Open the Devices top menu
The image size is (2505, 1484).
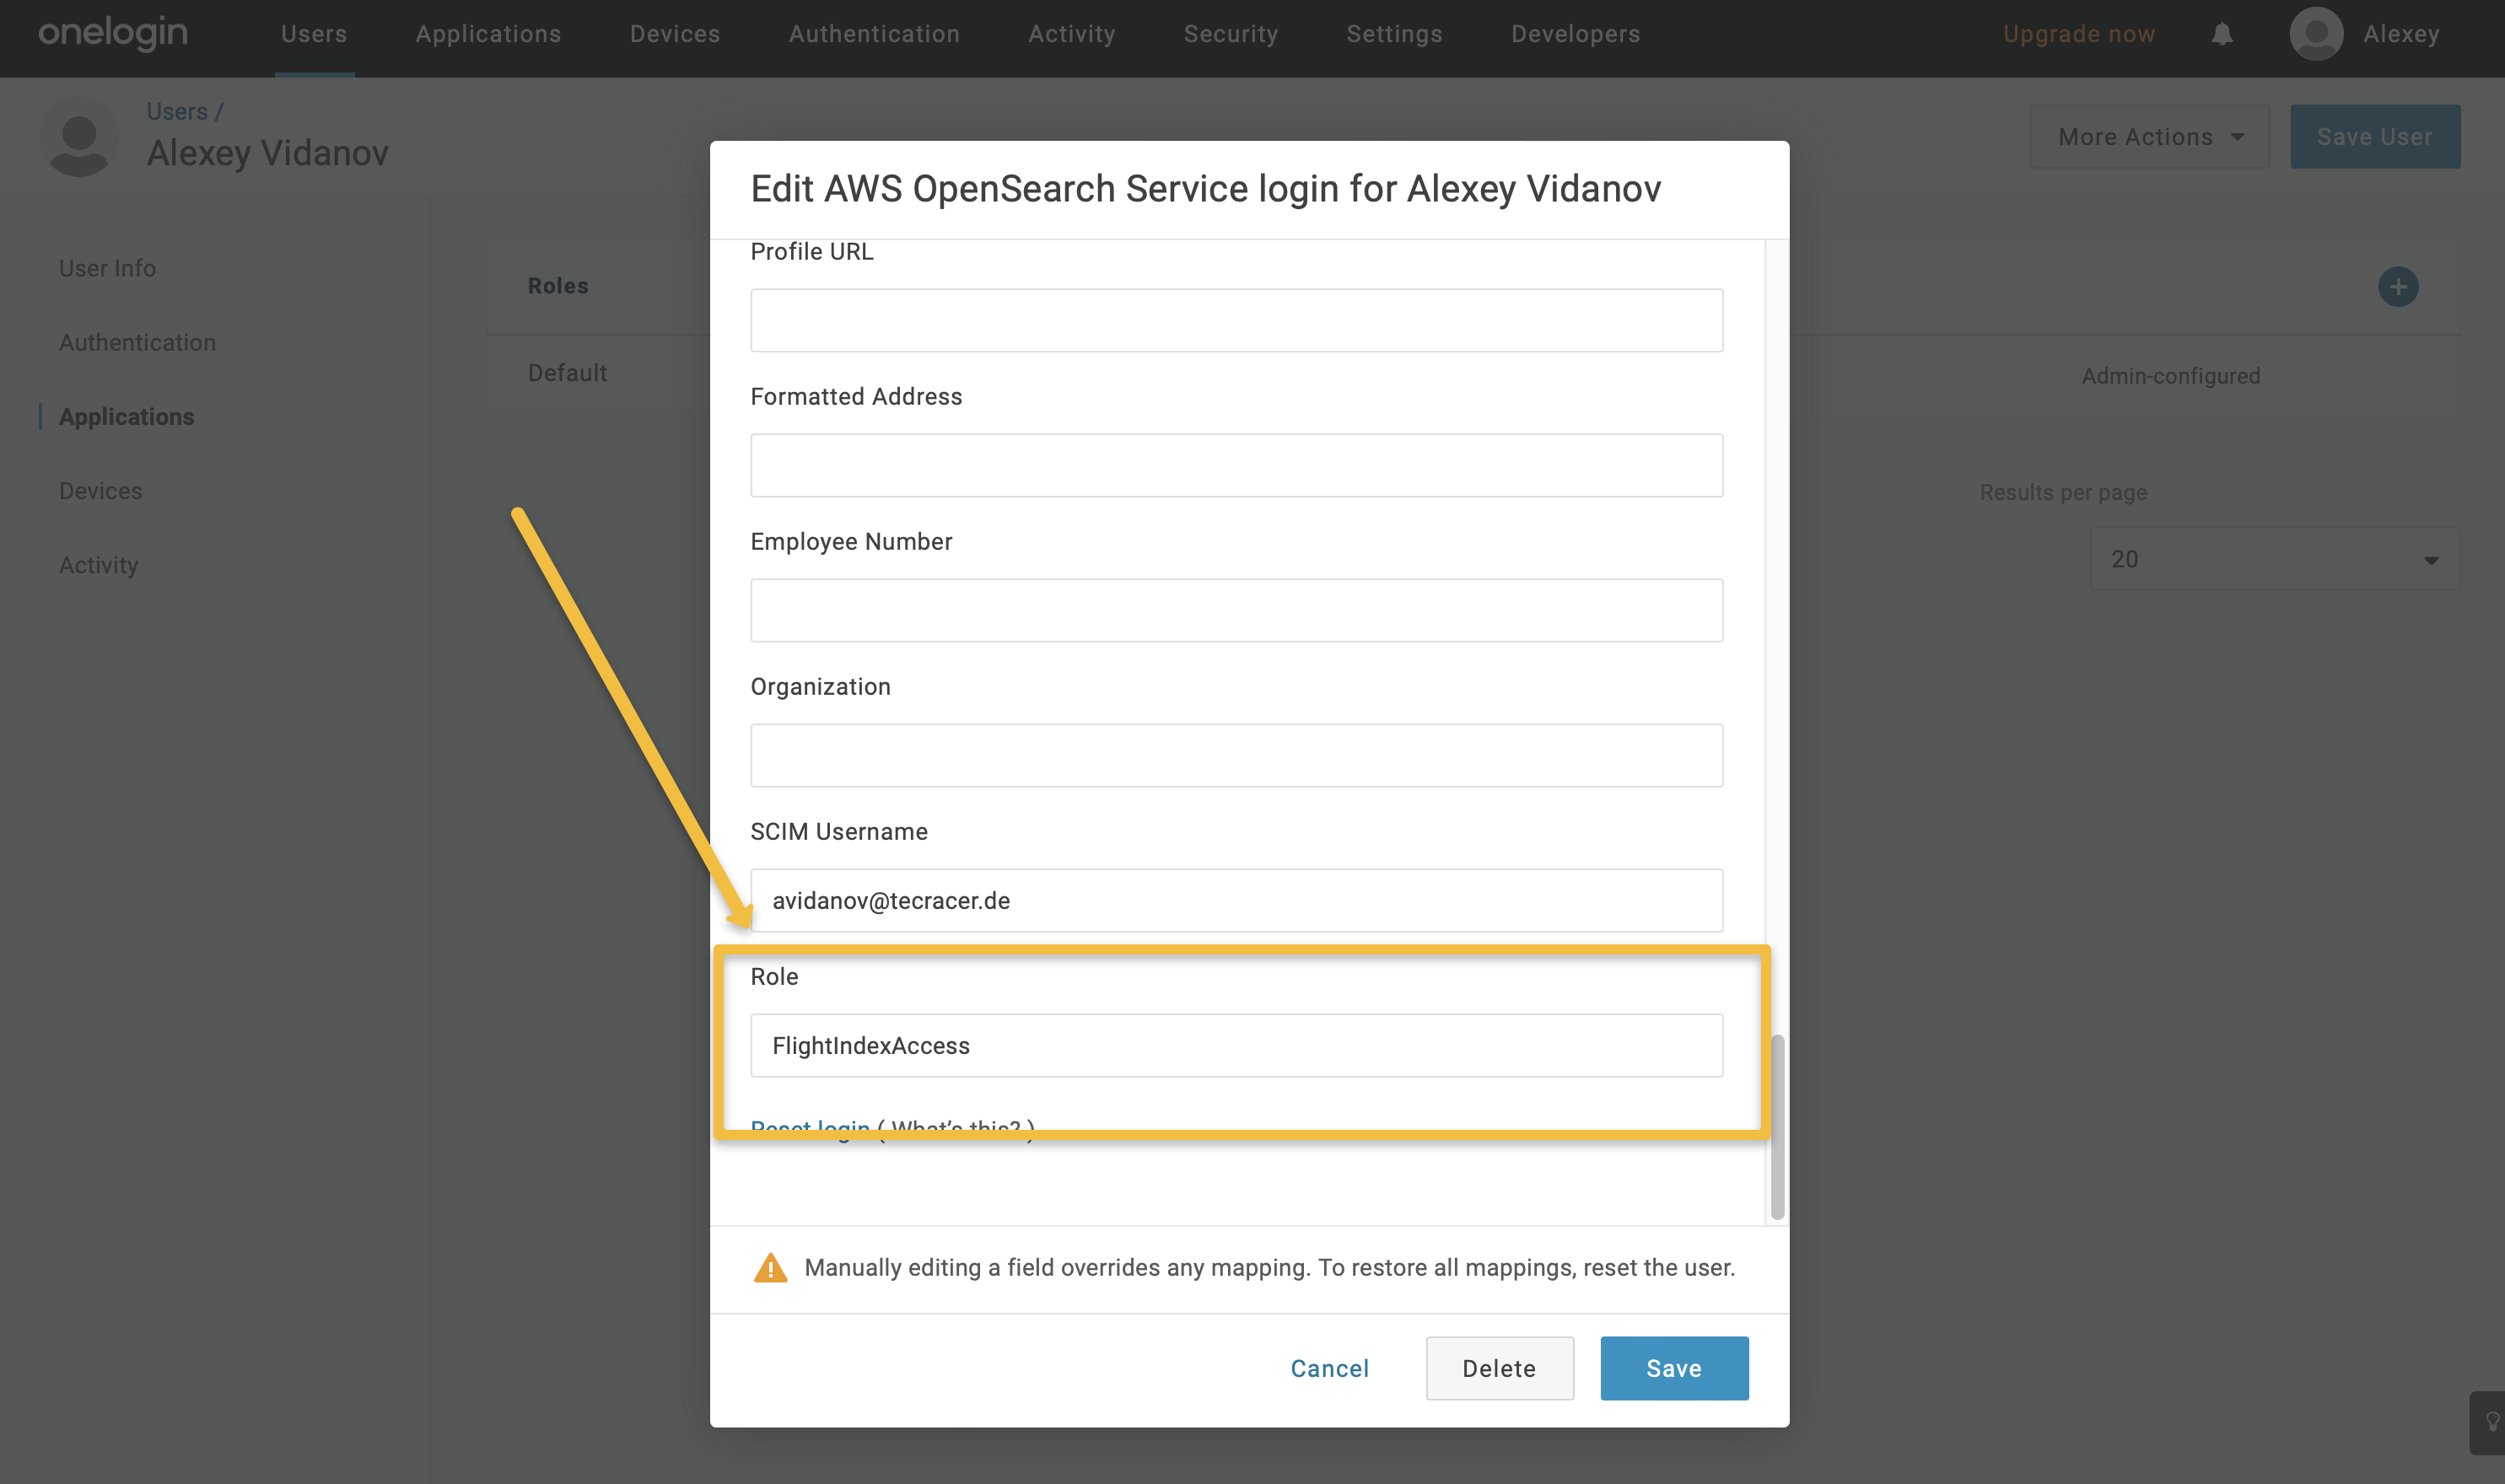[x=675, y=34]
